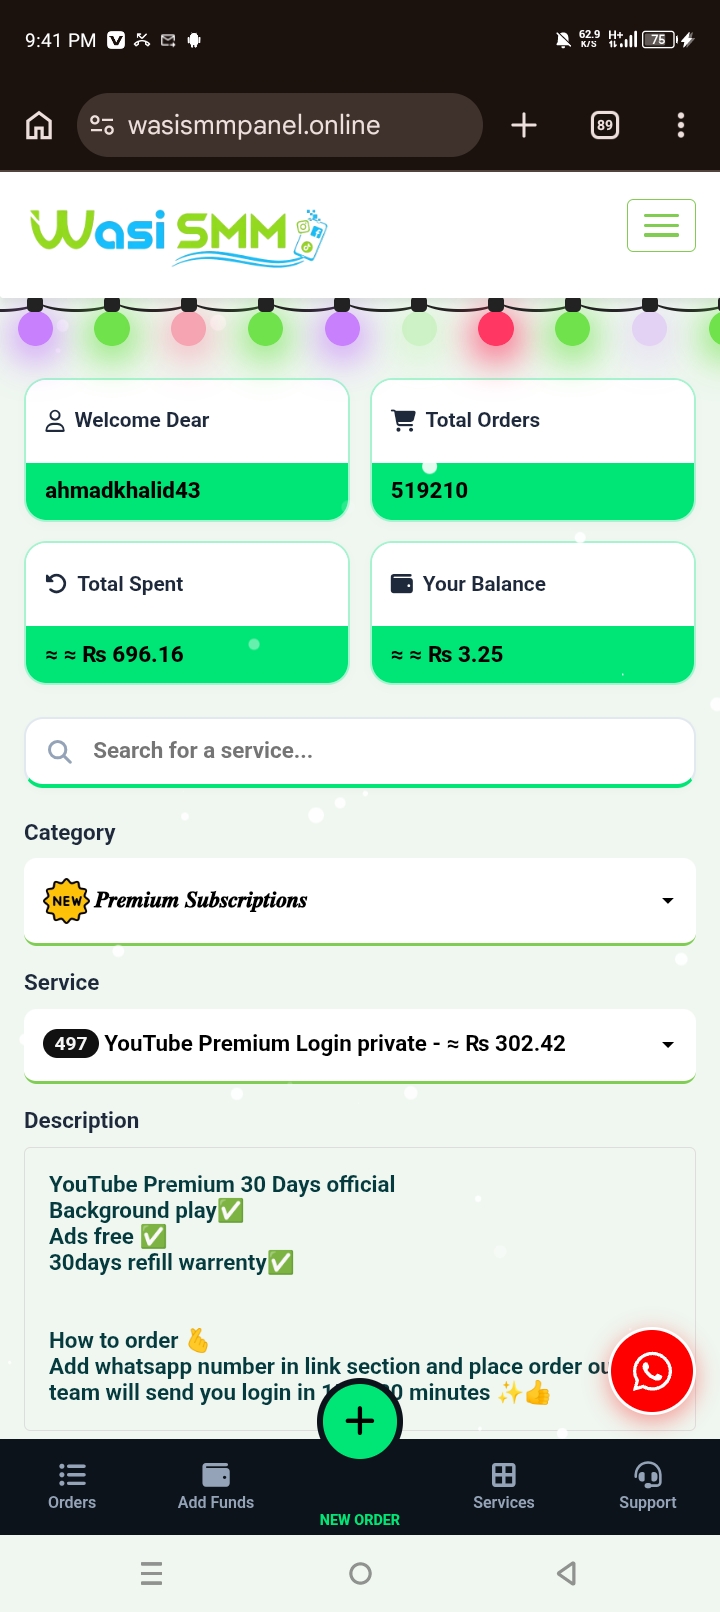Screen dimensions: 720x1612
Task: Tap the Wasi SMM logo
Action: coord(178,237)
